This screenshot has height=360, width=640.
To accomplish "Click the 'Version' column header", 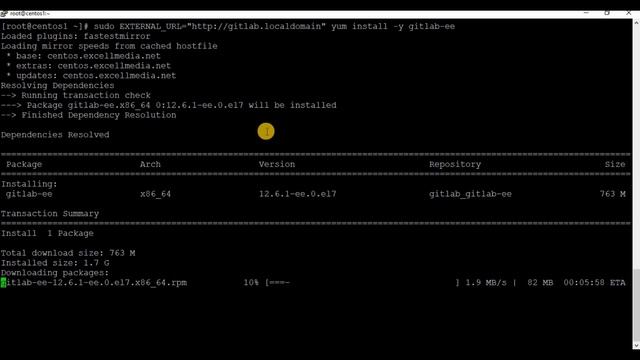I will tap(277, 164).
